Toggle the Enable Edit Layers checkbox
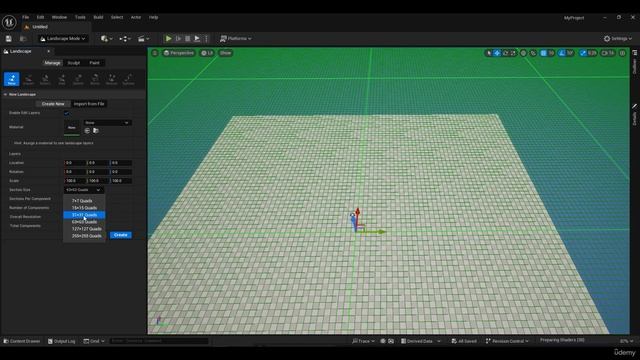 tap(67, 113)
